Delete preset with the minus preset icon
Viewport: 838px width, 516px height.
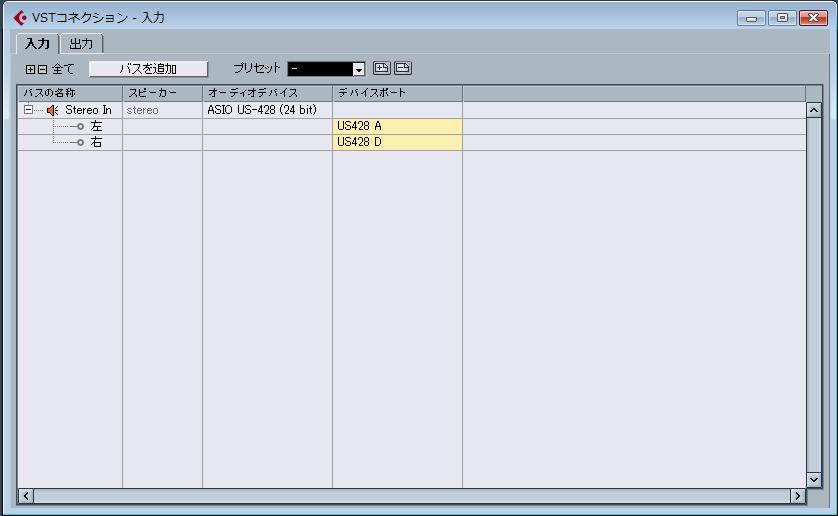click(403, 68)
